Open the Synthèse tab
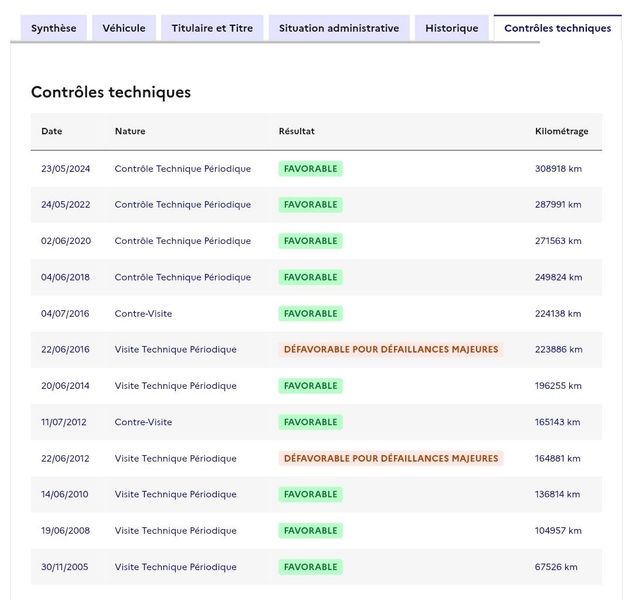 [54, 28]
